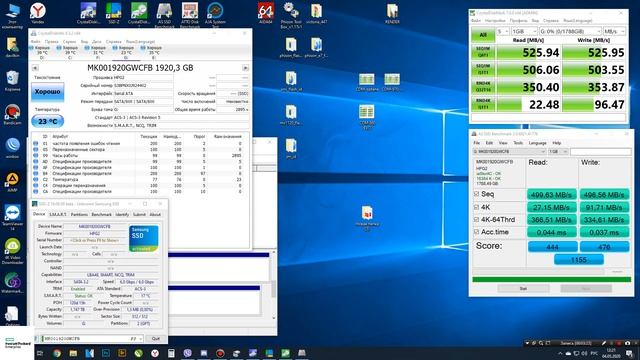Click the comment text field in CrystalDiskMark
640x360 pixels.
click(548, 118)
